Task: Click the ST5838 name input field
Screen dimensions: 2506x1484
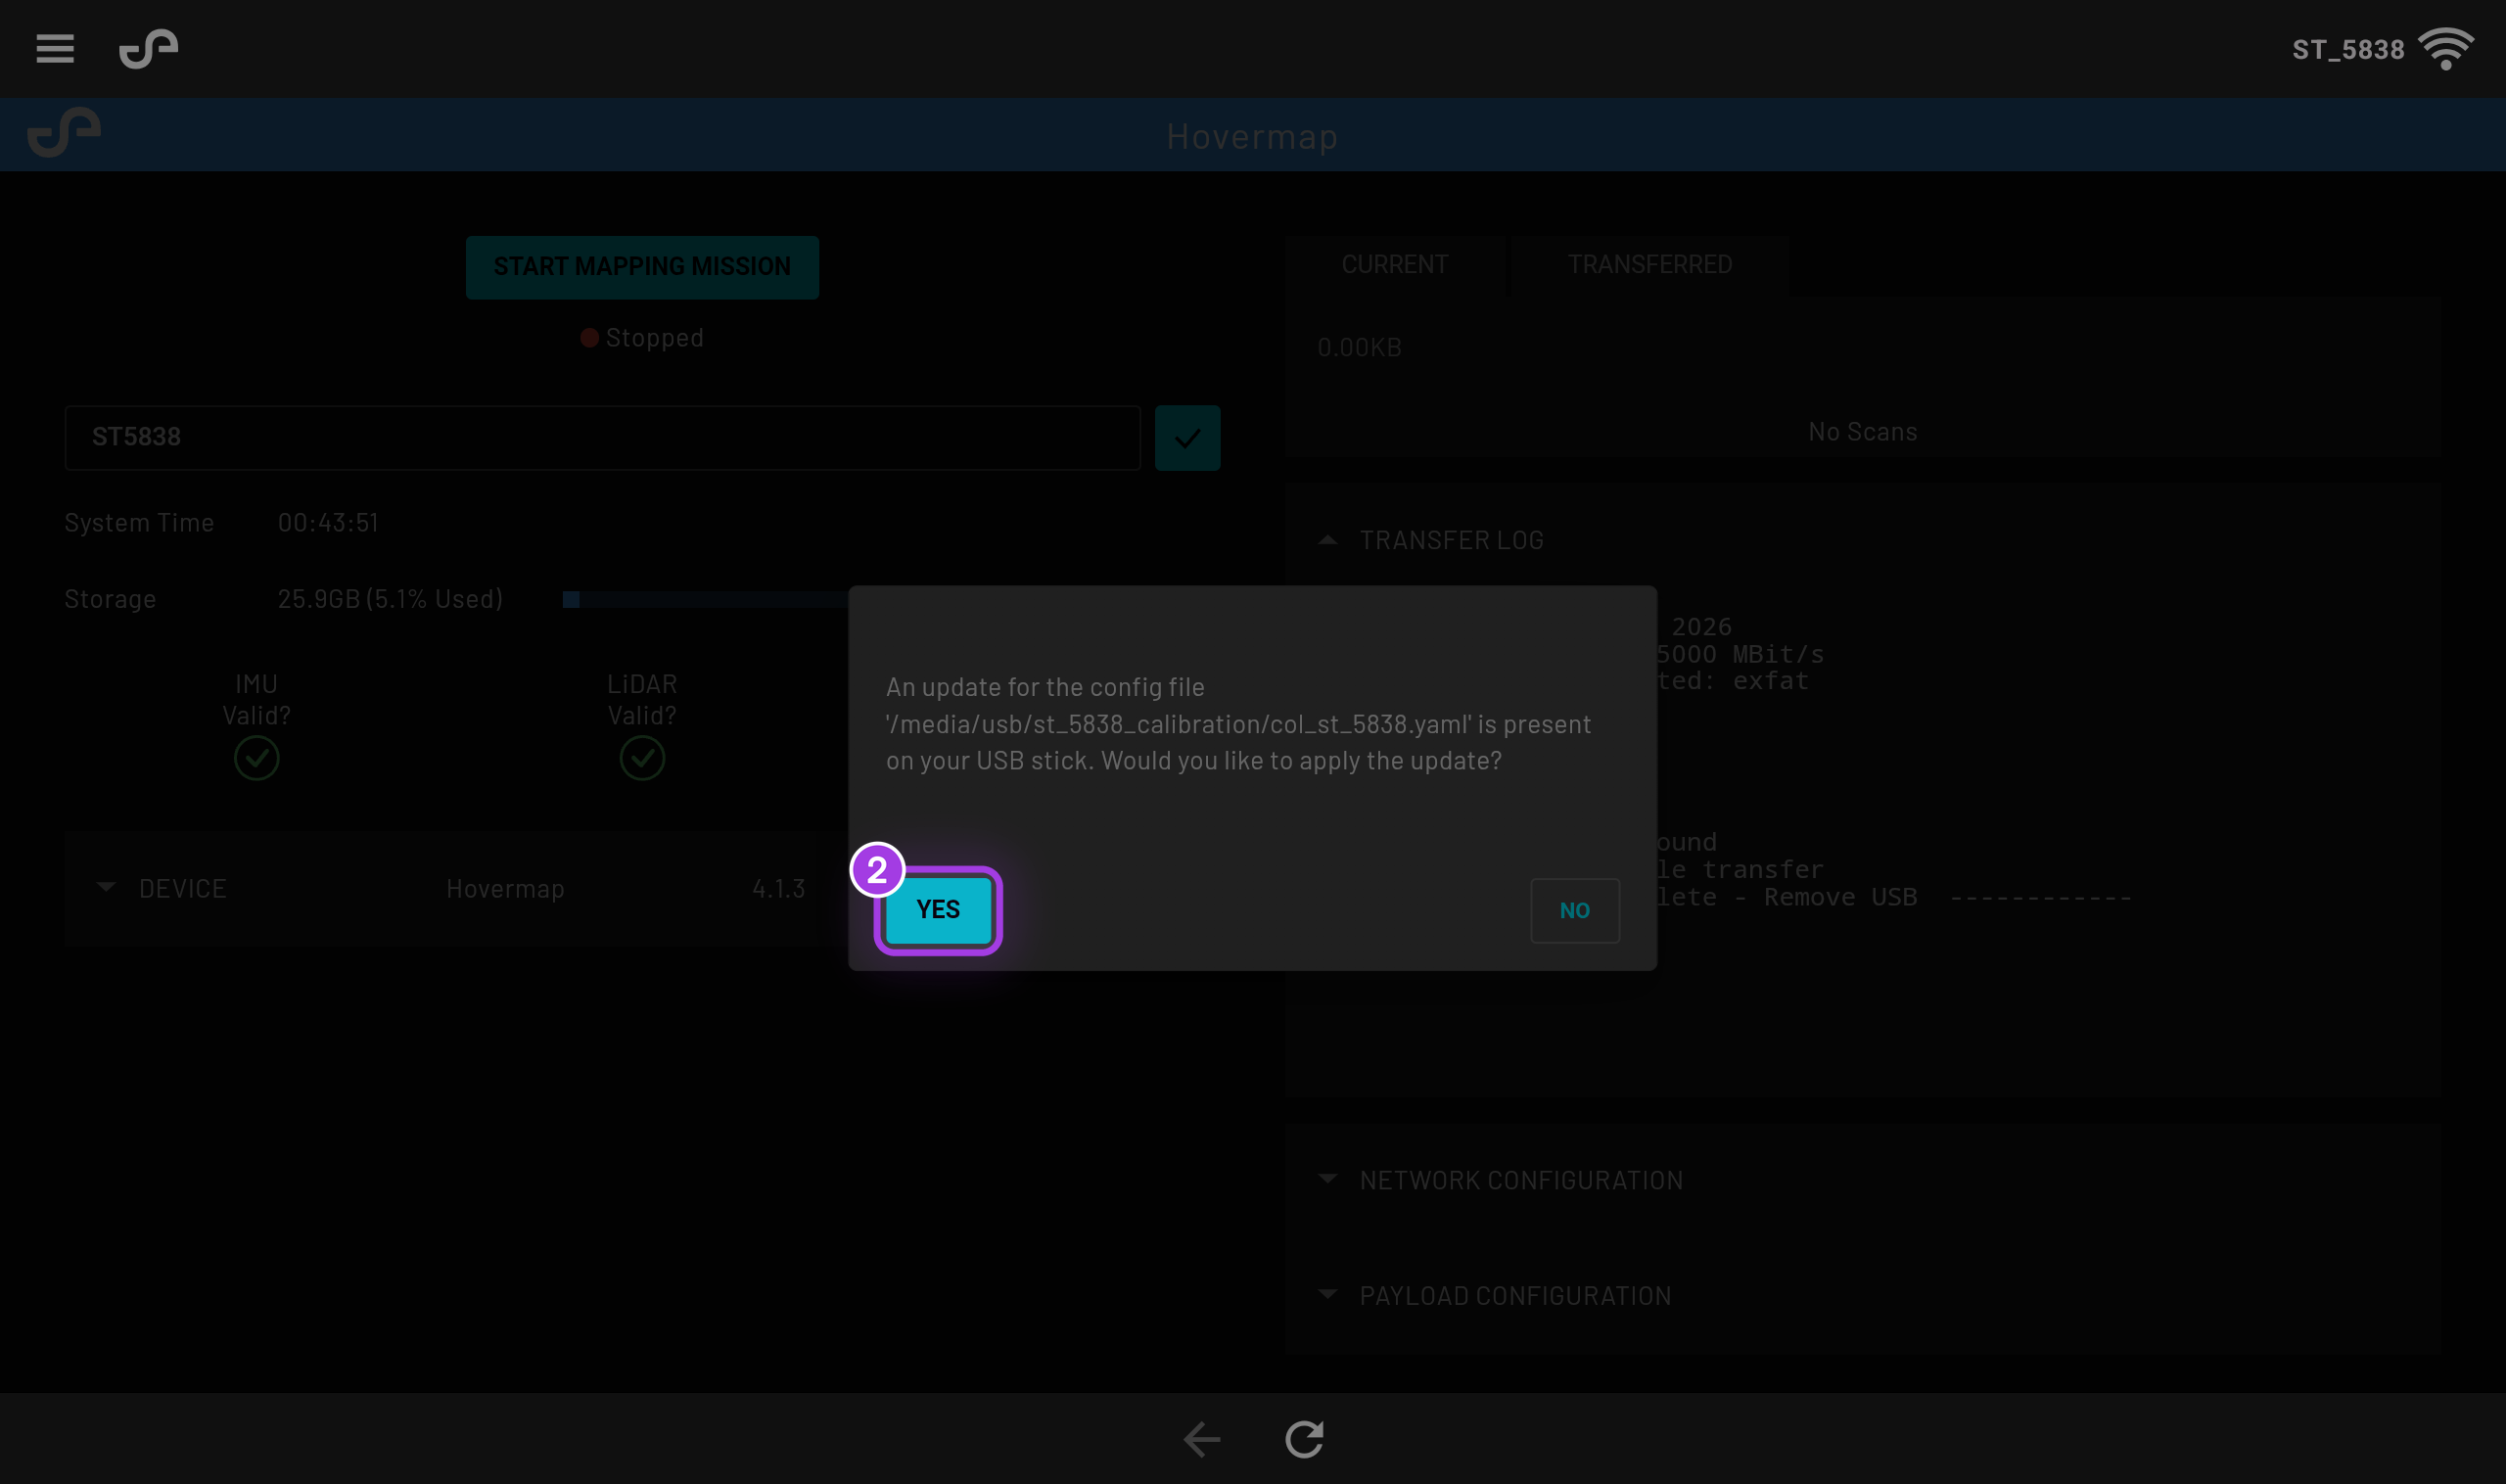Action: pos(602,437)
